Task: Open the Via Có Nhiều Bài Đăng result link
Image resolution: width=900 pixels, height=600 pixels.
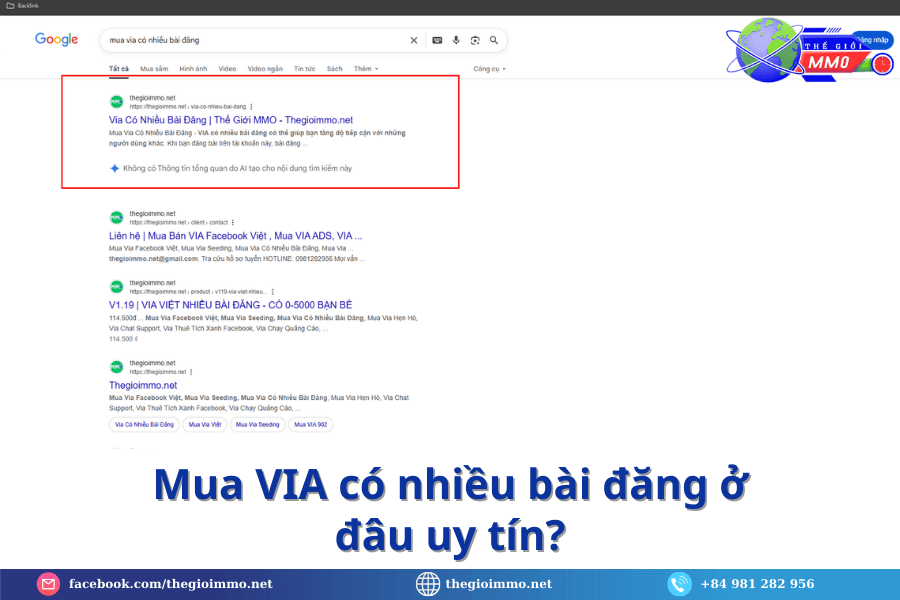Action: [x=230, y=120]
